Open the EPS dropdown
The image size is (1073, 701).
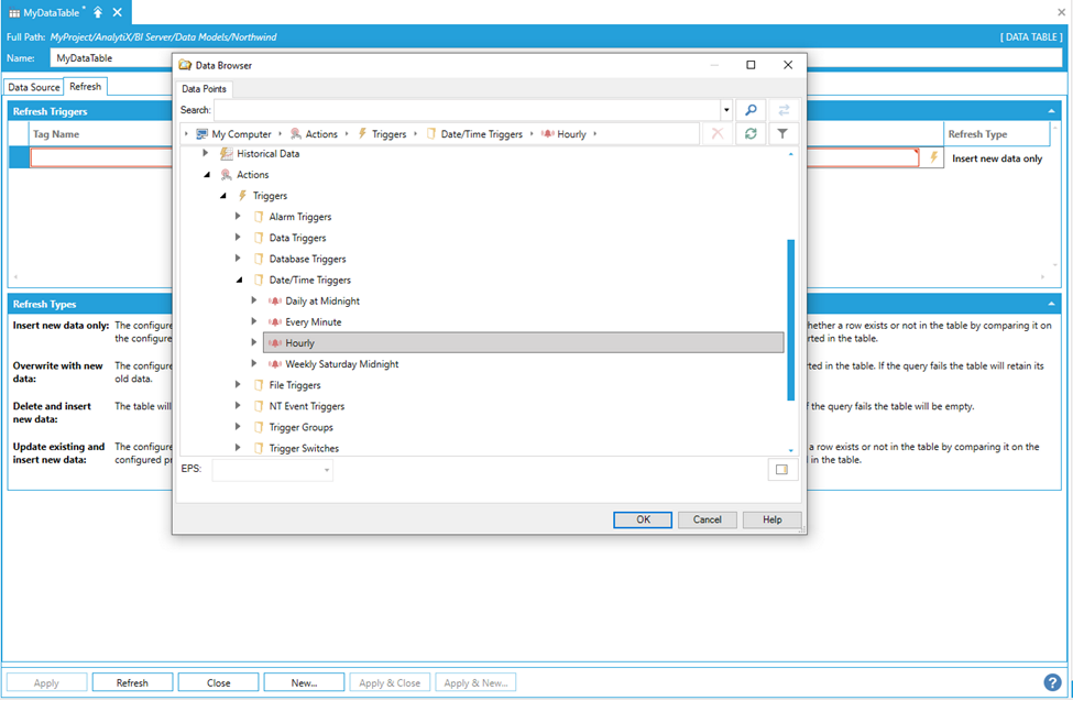pyautogui.click(x=326, y=470)
